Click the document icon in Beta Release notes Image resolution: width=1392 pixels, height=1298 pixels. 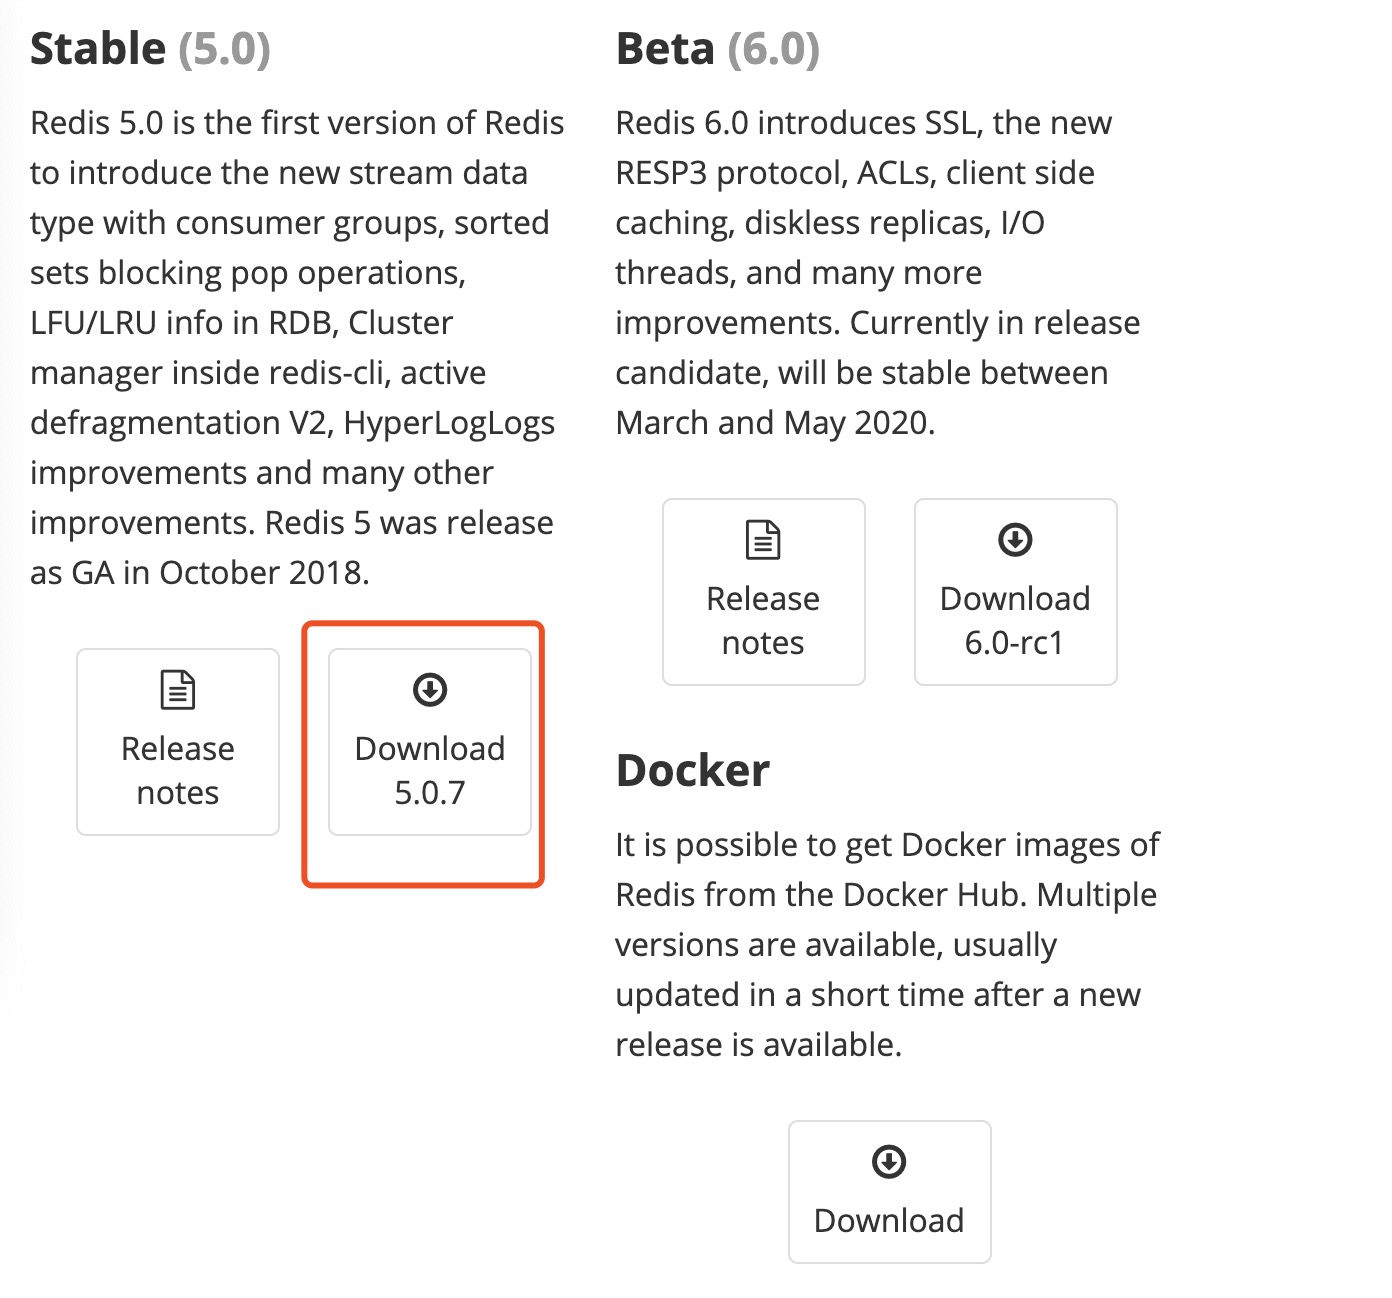(764, 540)
